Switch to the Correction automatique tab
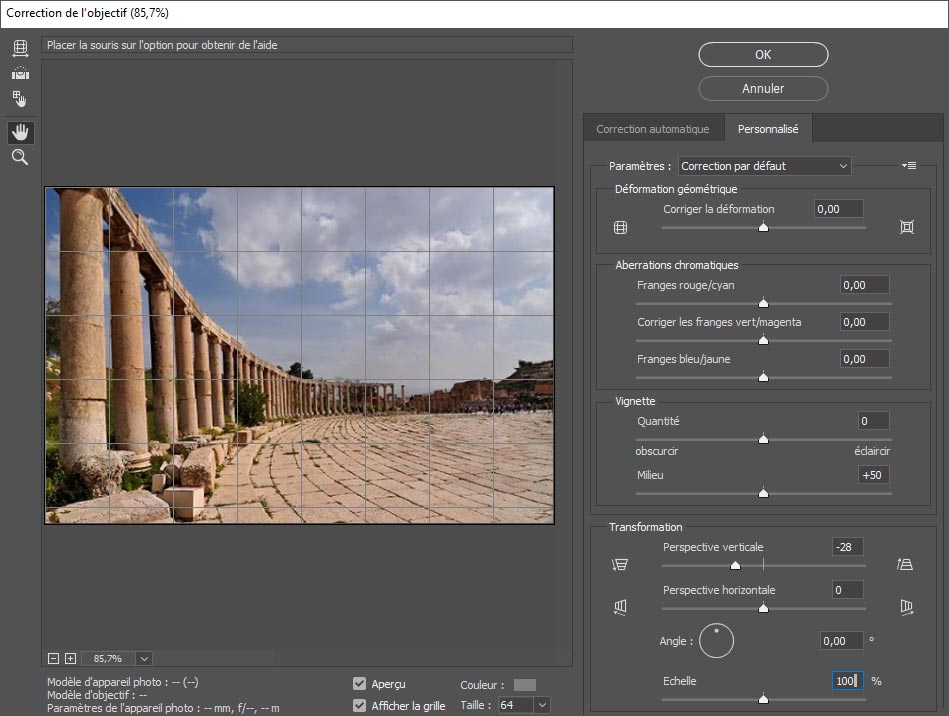The image size is (949, 716). pos(652,129)
